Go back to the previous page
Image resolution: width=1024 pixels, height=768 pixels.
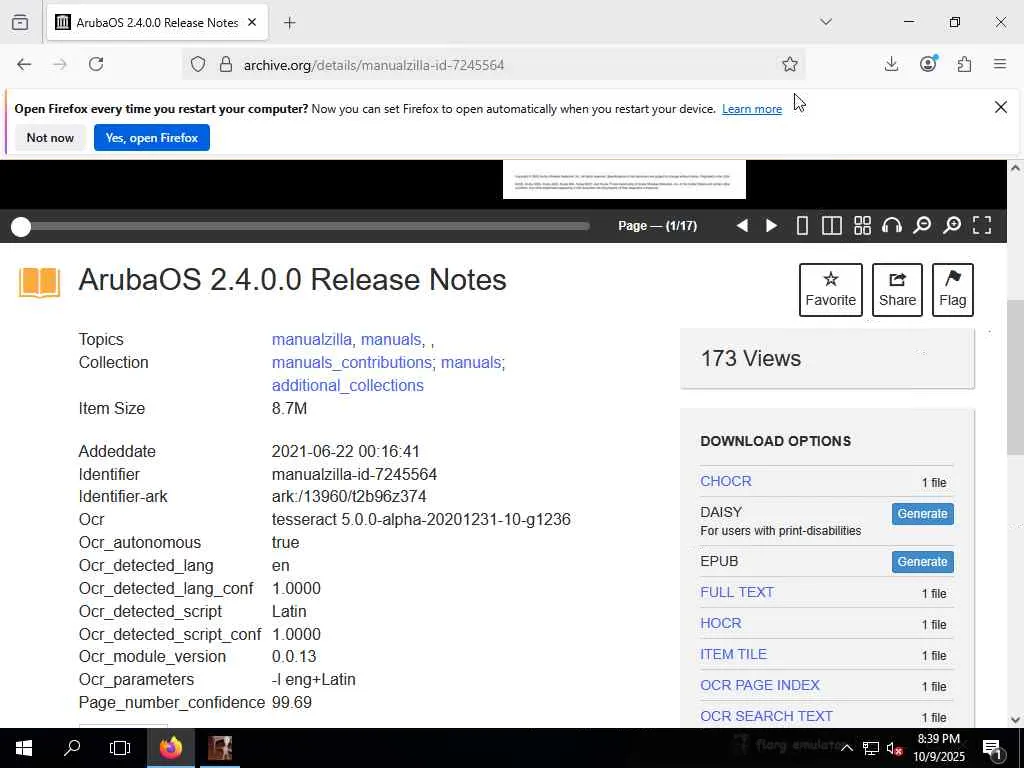[24, 64]
